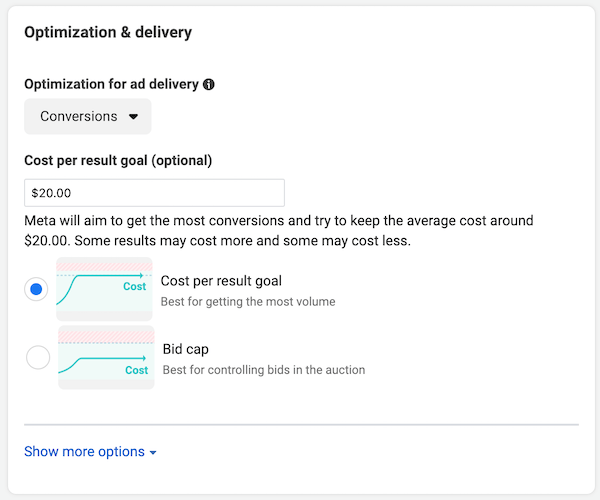Click info icon beside Optimization for ad delivery
600x500 pixels.
point(209,85)
